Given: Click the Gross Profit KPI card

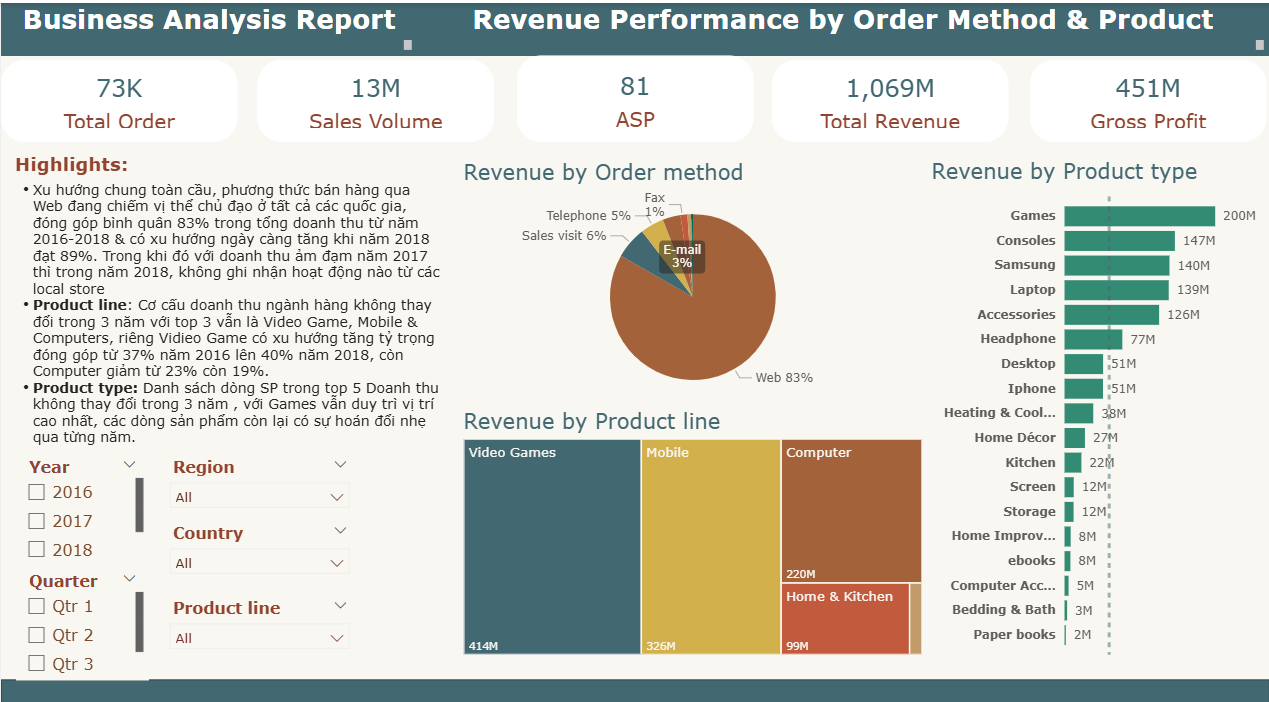Looking at the screenshot, I should click(1147, 102).
